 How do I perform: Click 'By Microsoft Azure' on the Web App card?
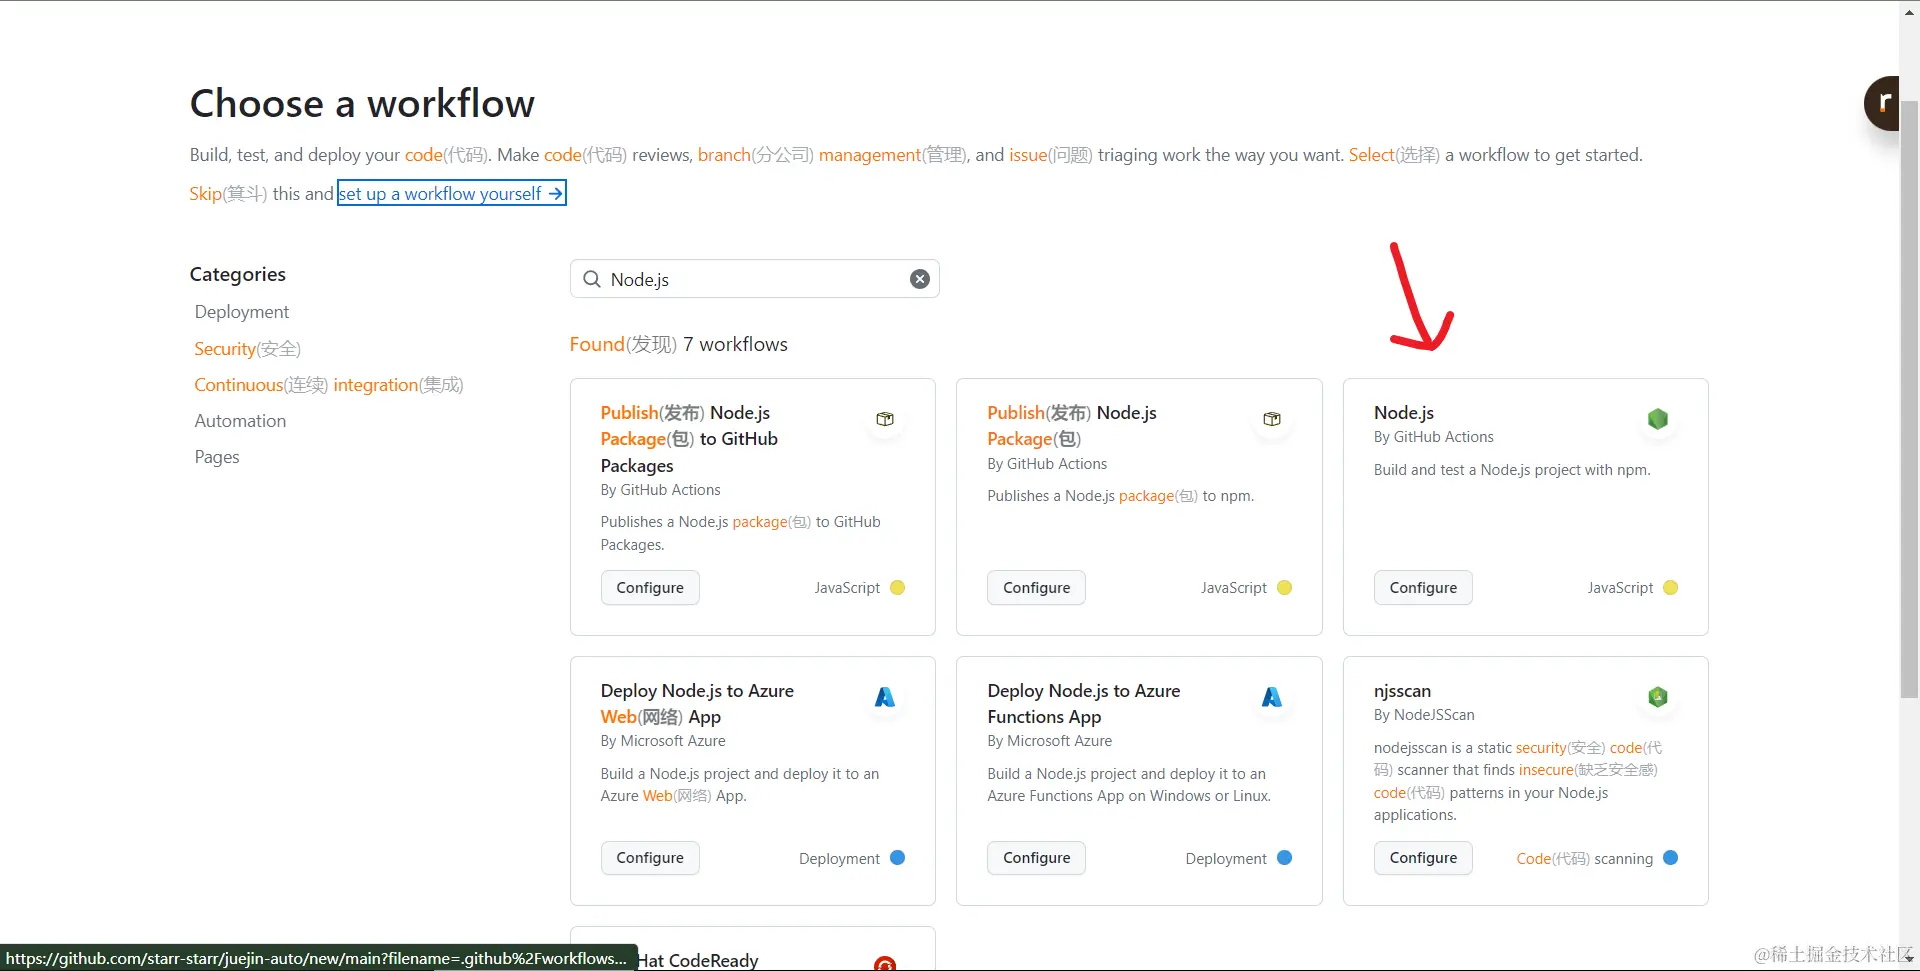point(663,741)
